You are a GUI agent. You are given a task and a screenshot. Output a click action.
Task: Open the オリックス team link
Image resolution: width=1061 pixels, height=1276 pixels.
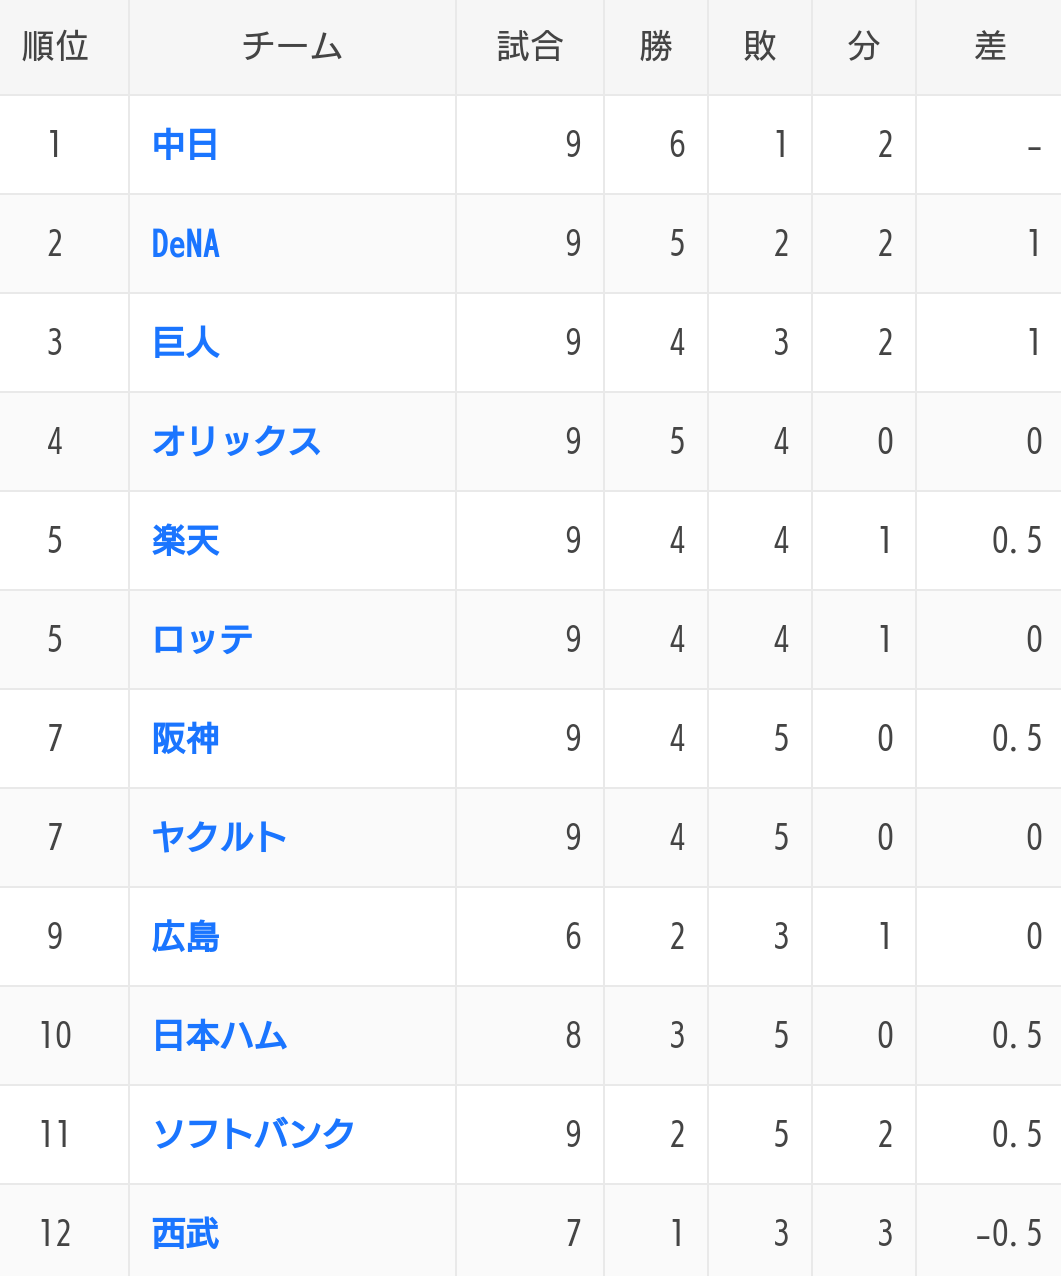[x=236, y=442]
